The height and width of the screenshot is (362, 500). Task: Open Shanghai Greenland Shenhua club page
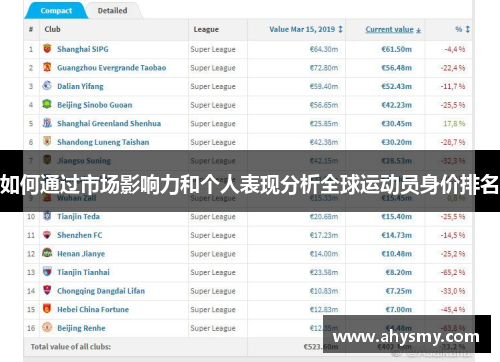[x=109, y=123]
